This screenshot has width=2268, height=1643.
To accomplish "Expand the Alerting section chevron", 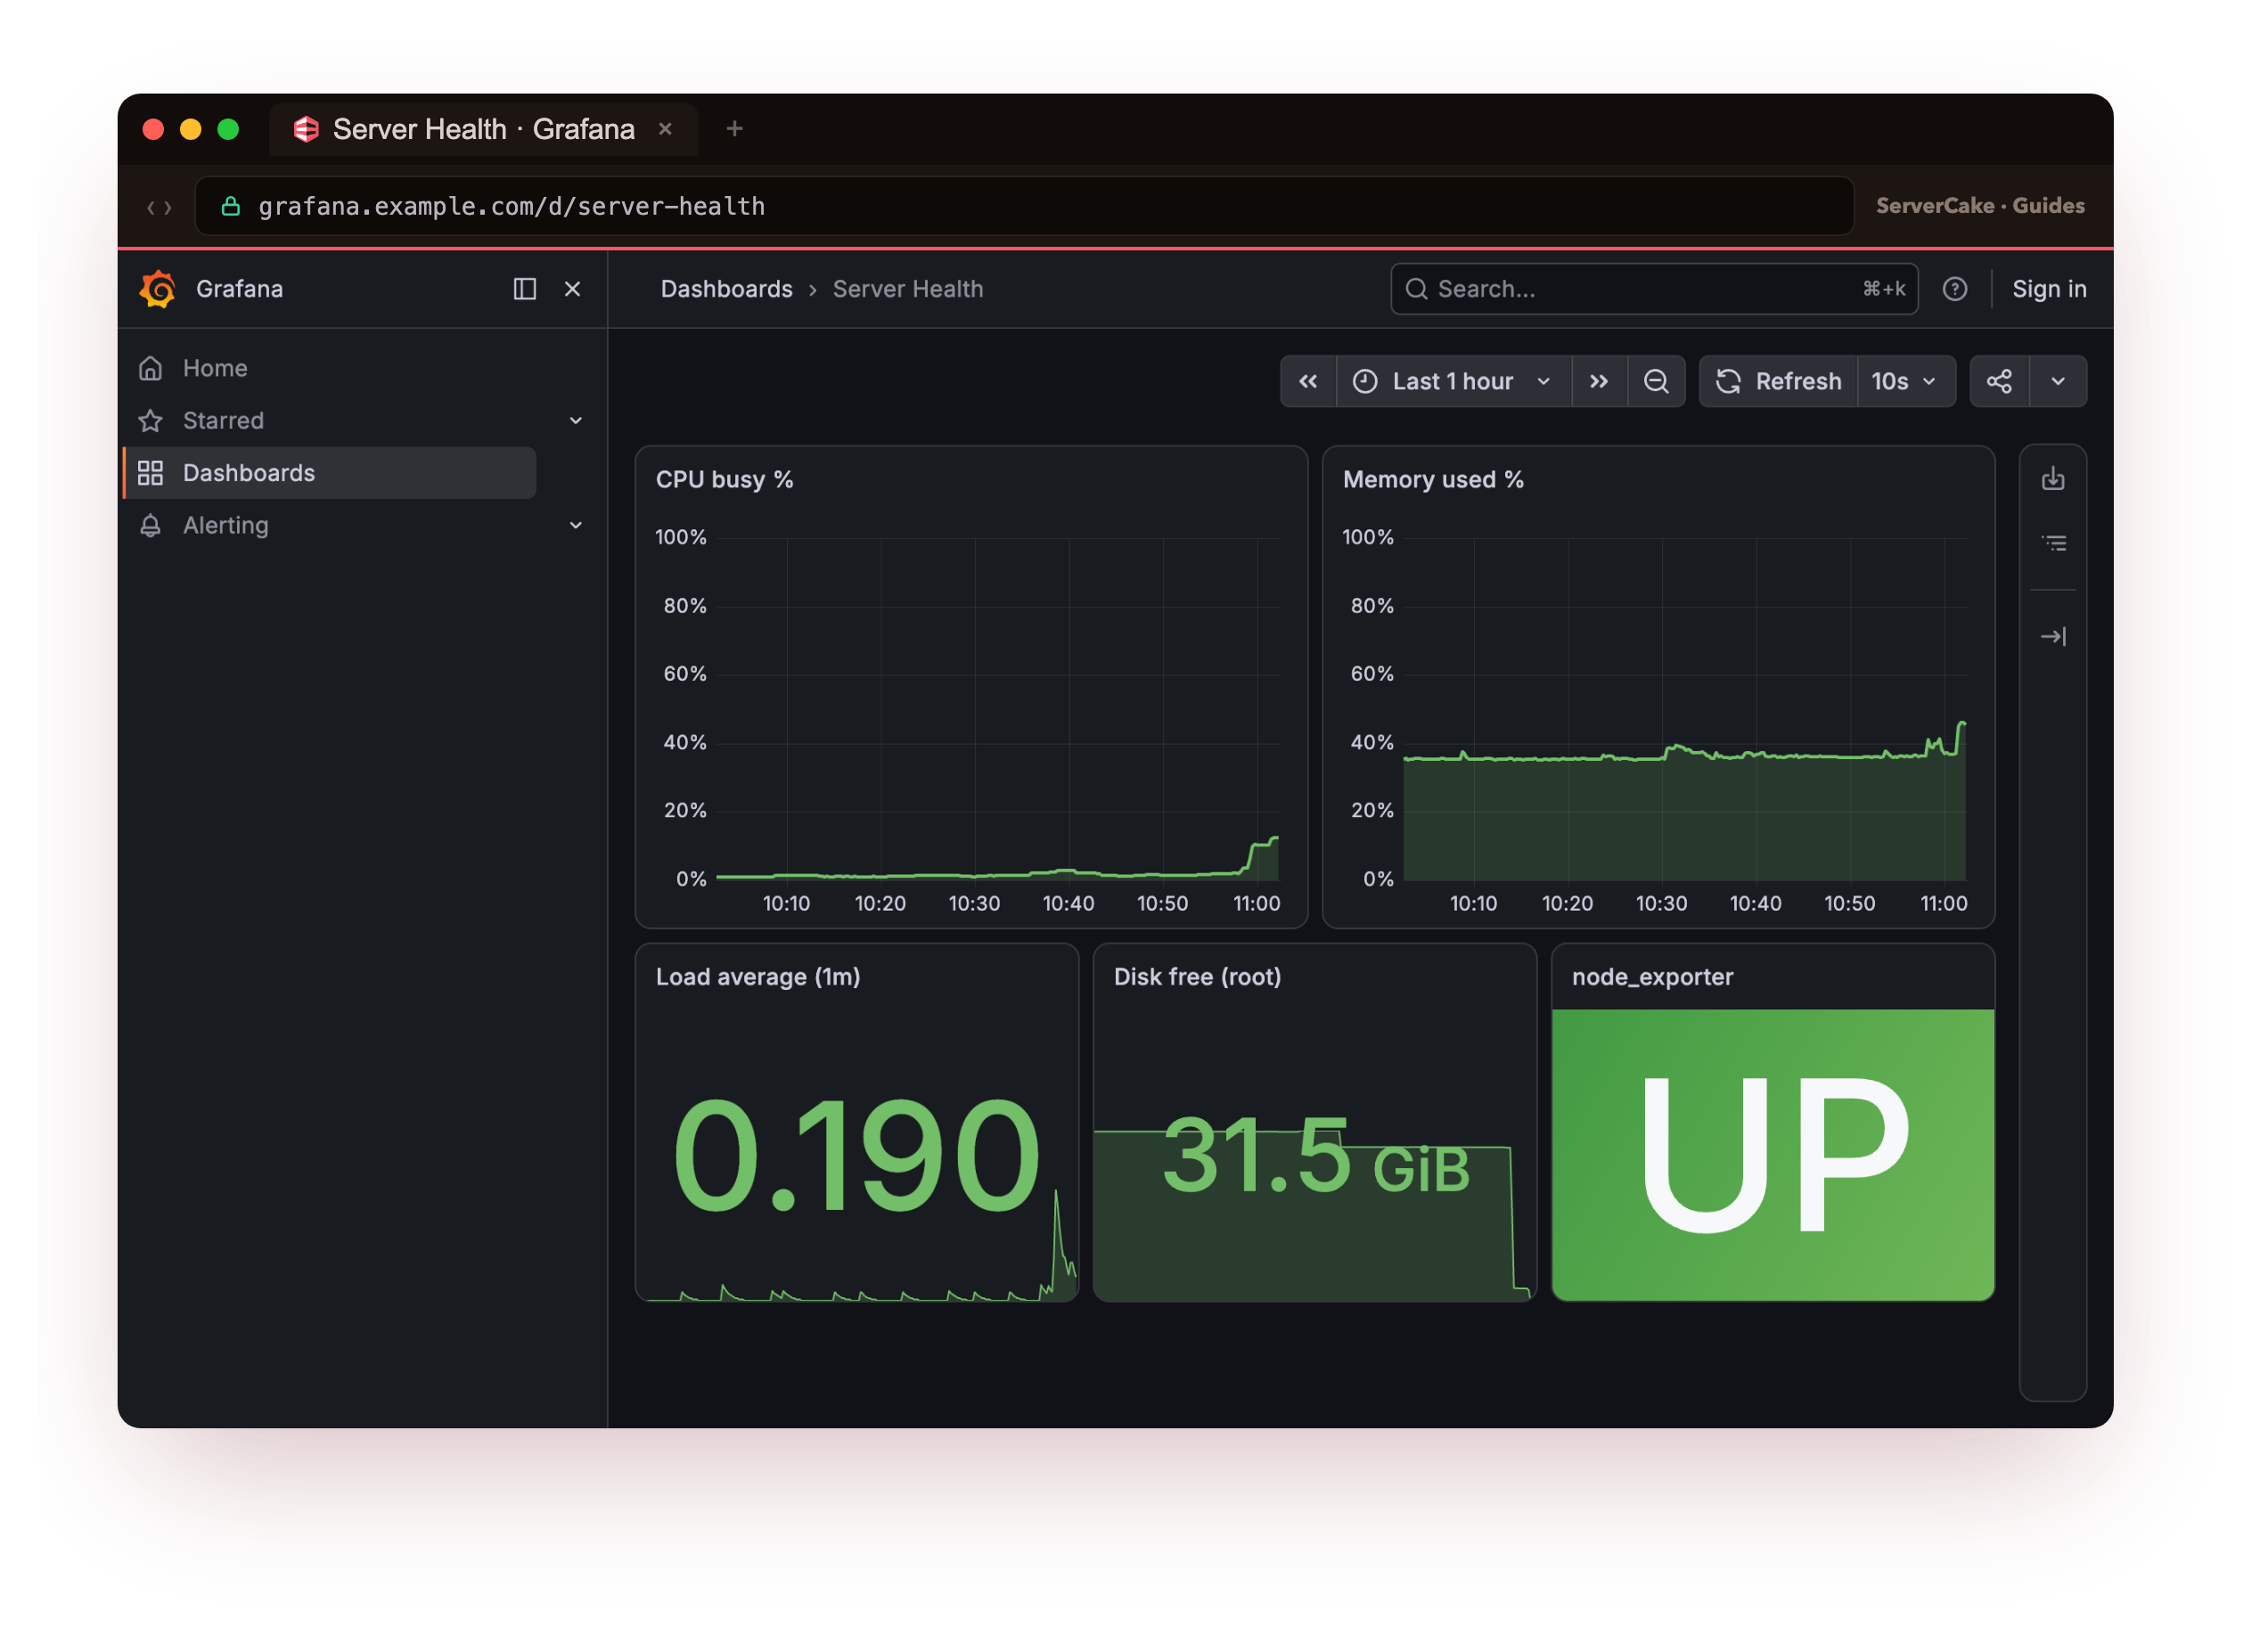I will (577, 527).
